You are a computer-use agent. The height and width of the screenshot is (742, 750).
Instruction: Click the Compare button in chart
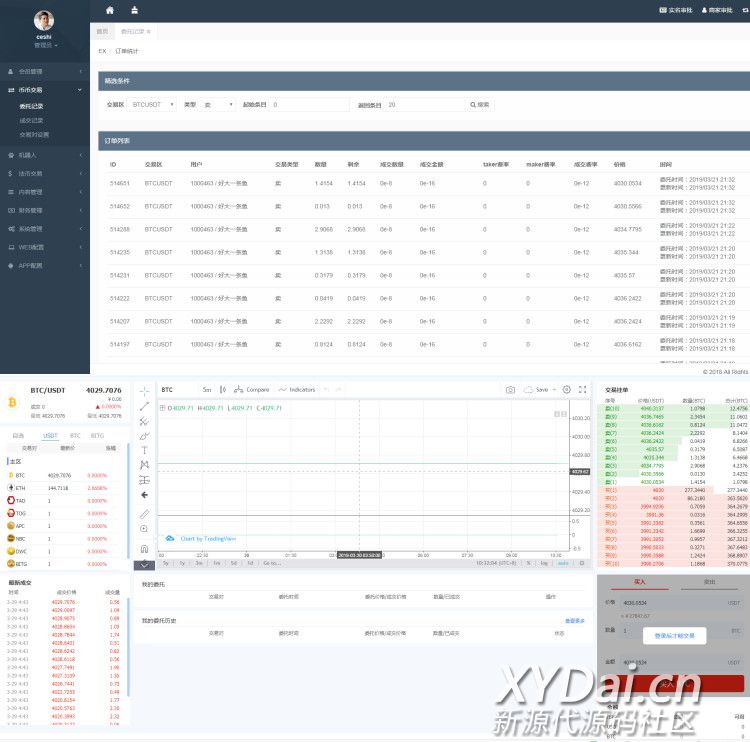point(252,389)
